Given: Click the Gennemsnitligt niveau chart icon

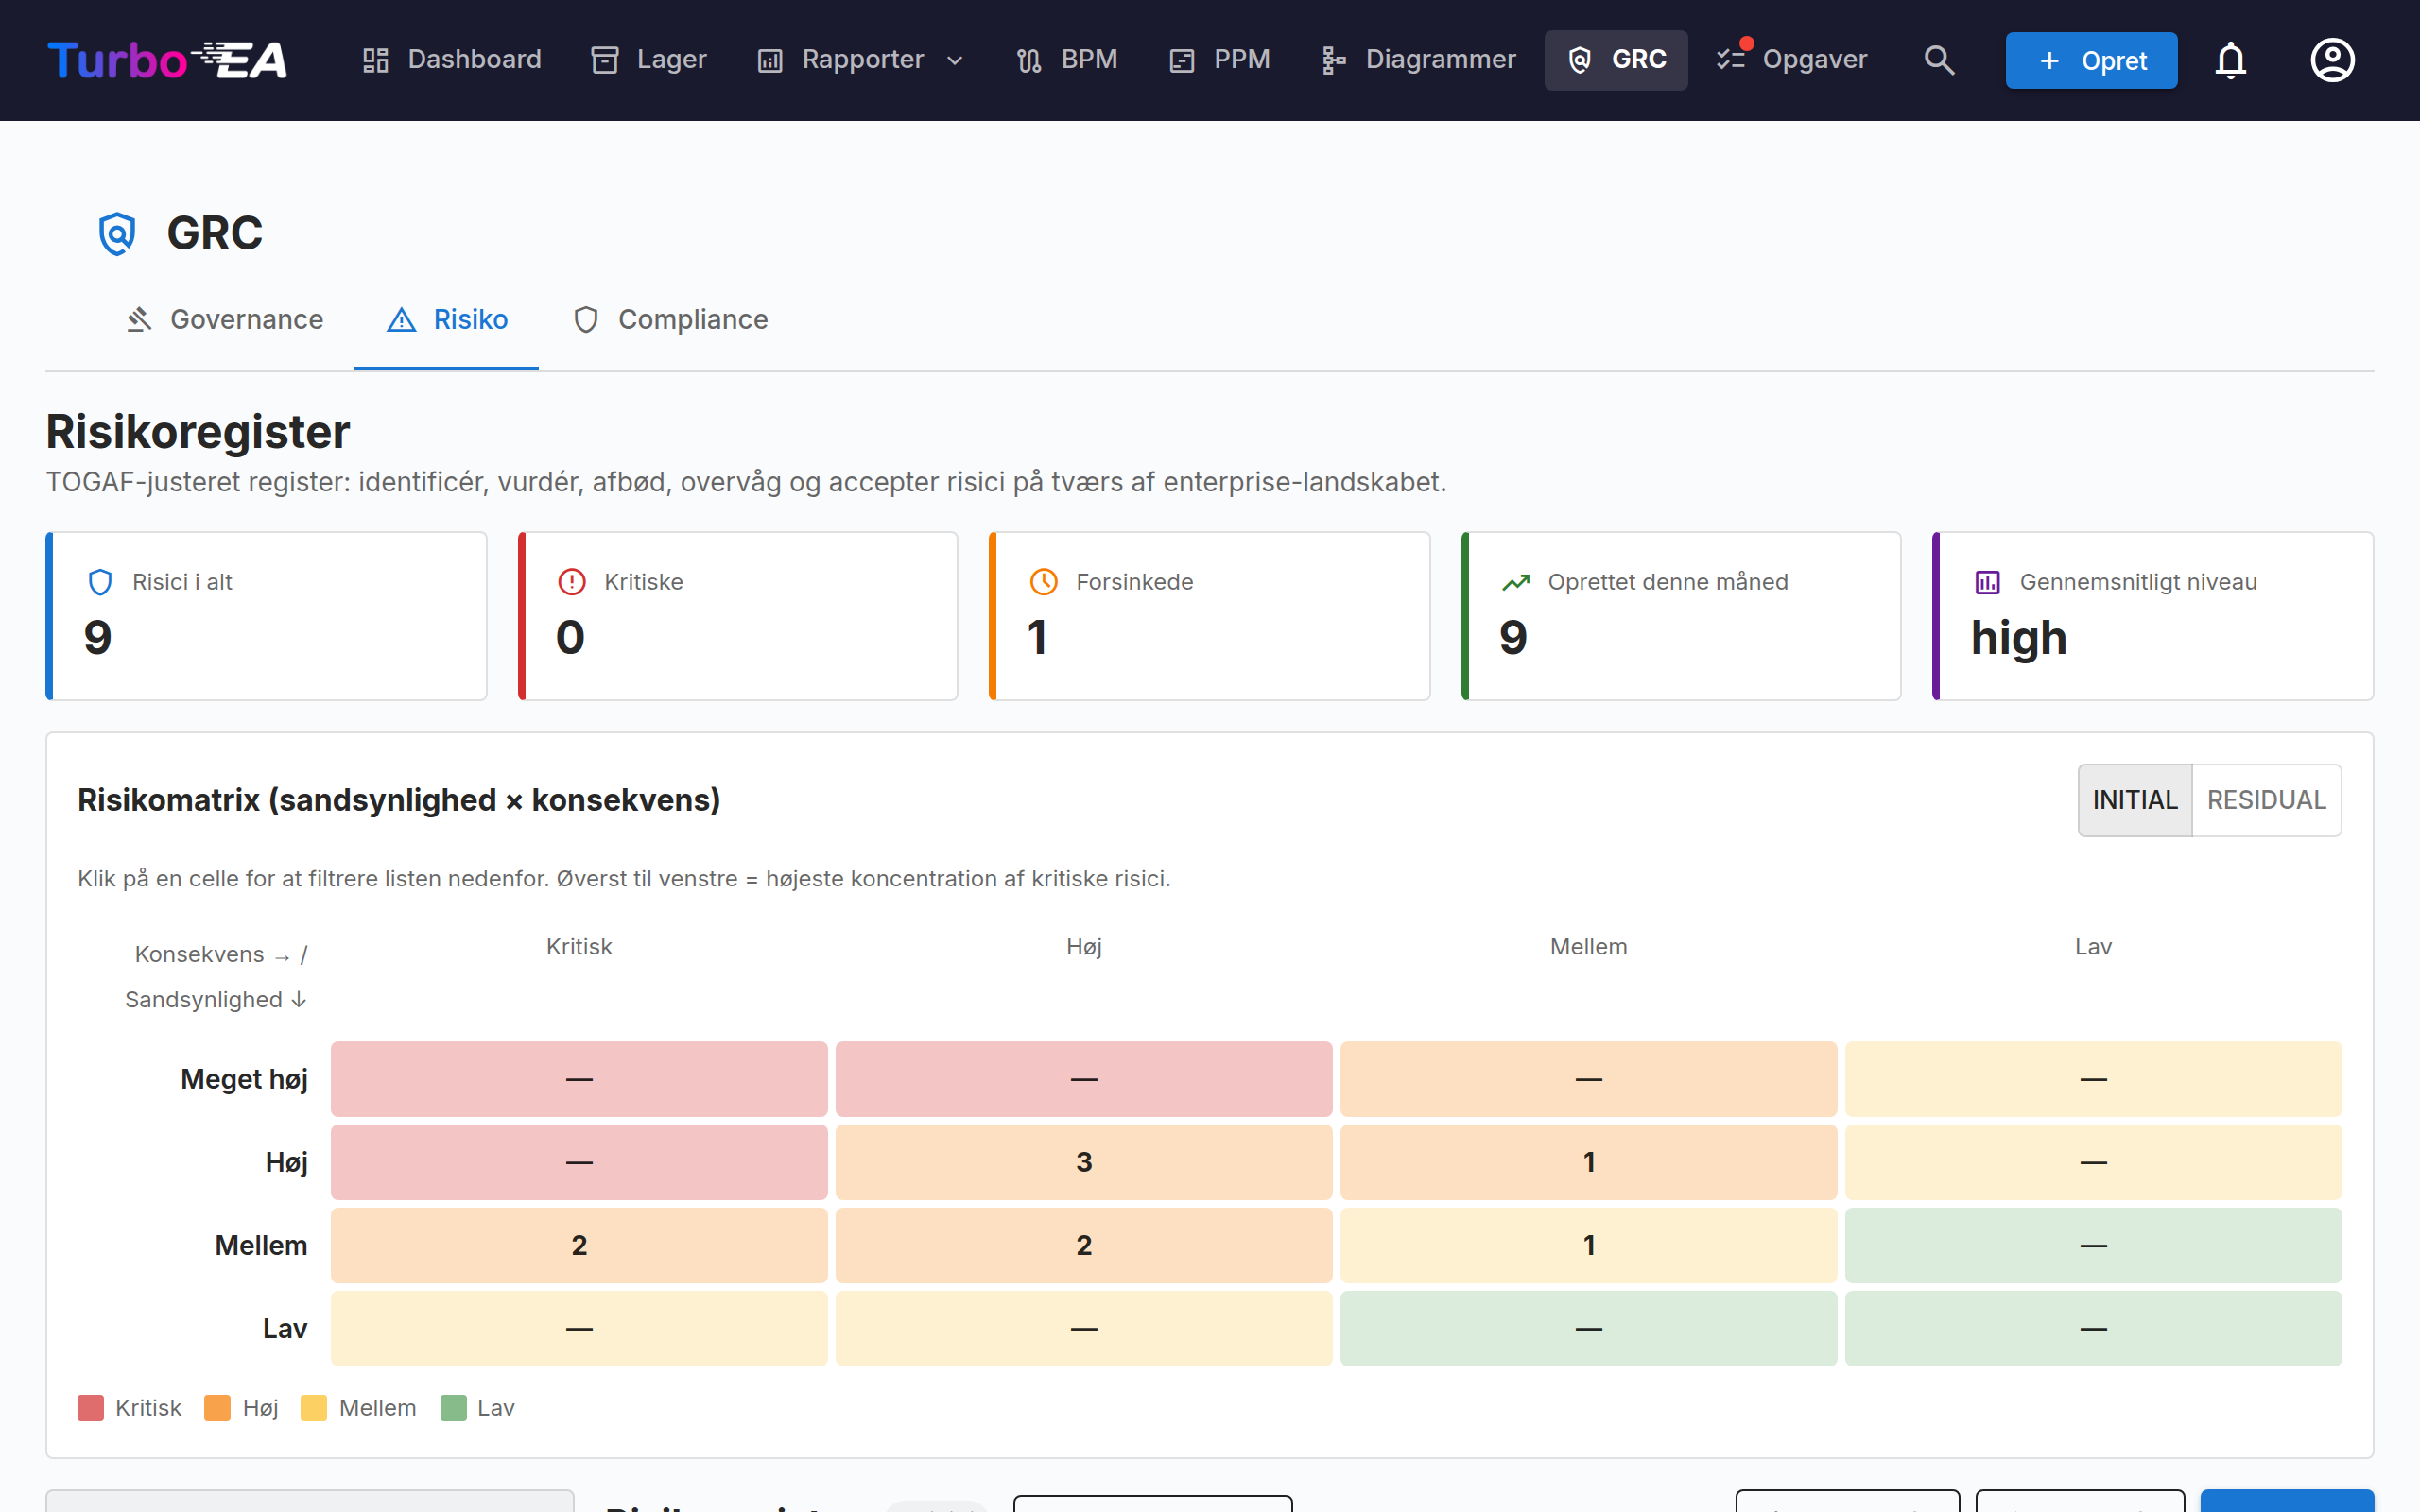Looking at the screenshot, I should 1987,582.
